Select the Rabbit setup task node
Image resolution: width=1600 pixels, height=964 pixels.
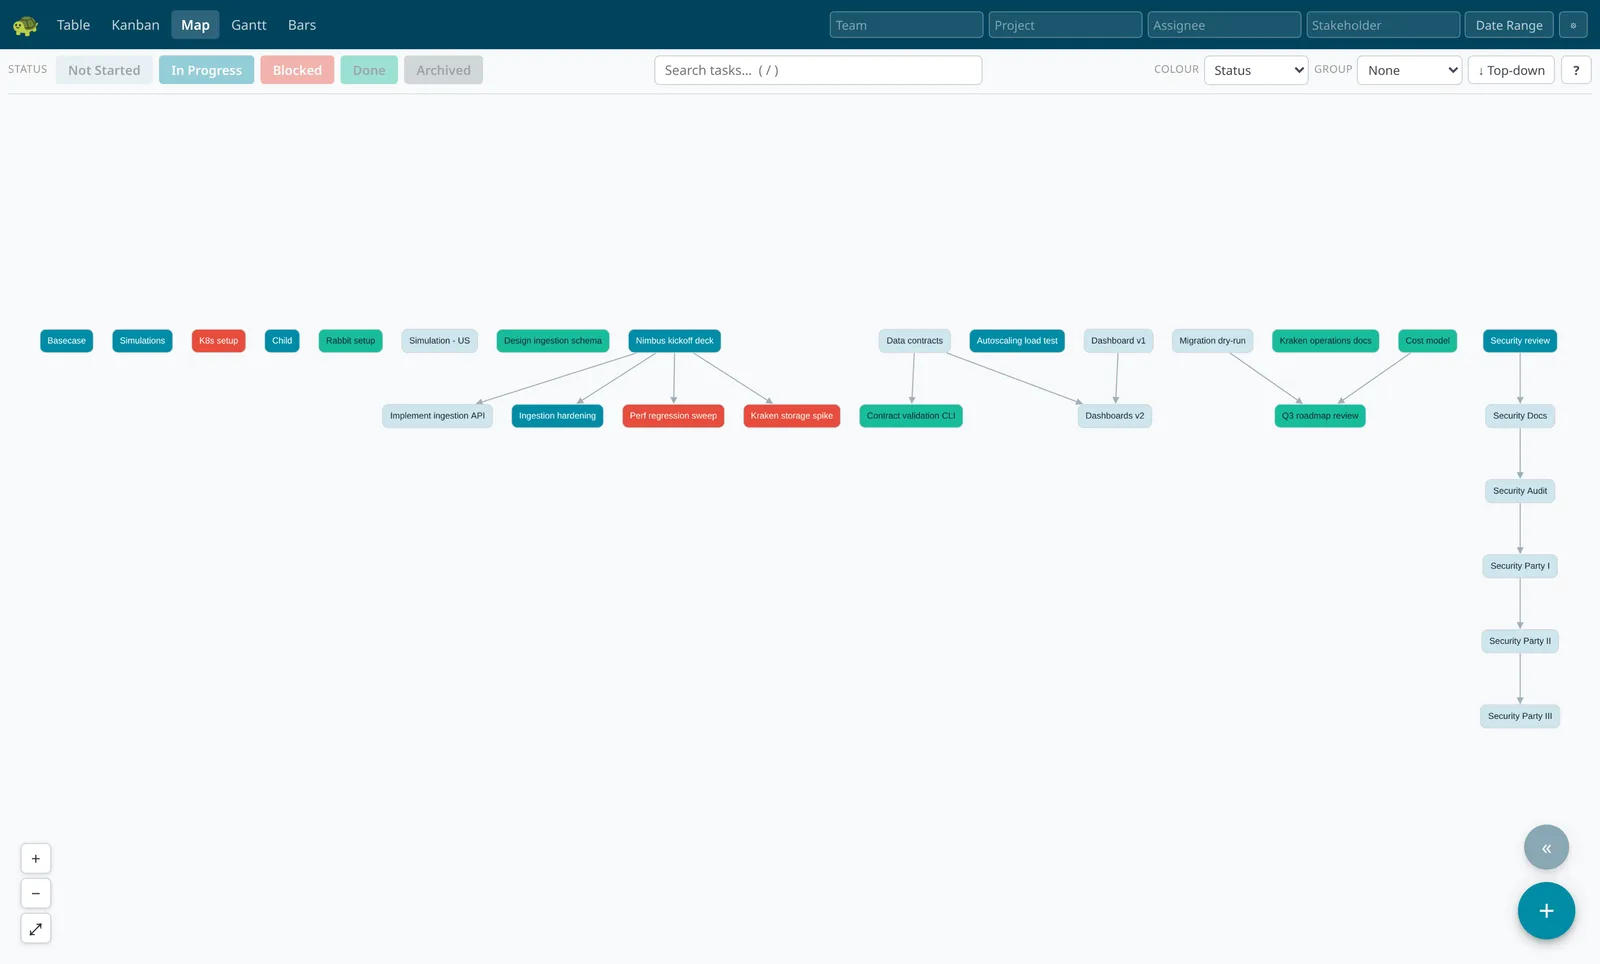[351, 341]
